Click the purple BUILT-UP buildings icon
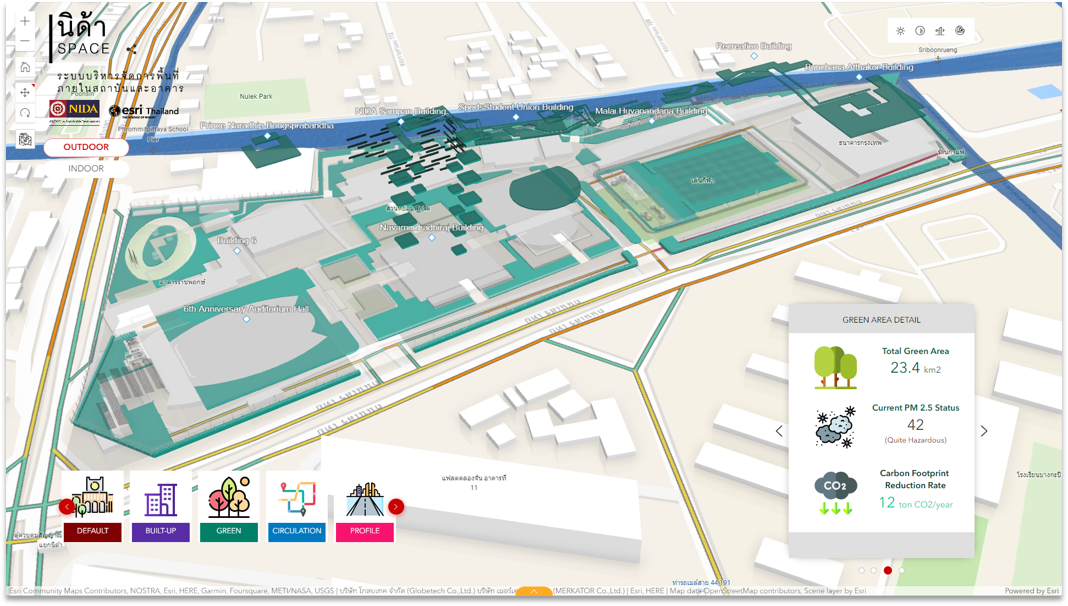 coord(161,498)
